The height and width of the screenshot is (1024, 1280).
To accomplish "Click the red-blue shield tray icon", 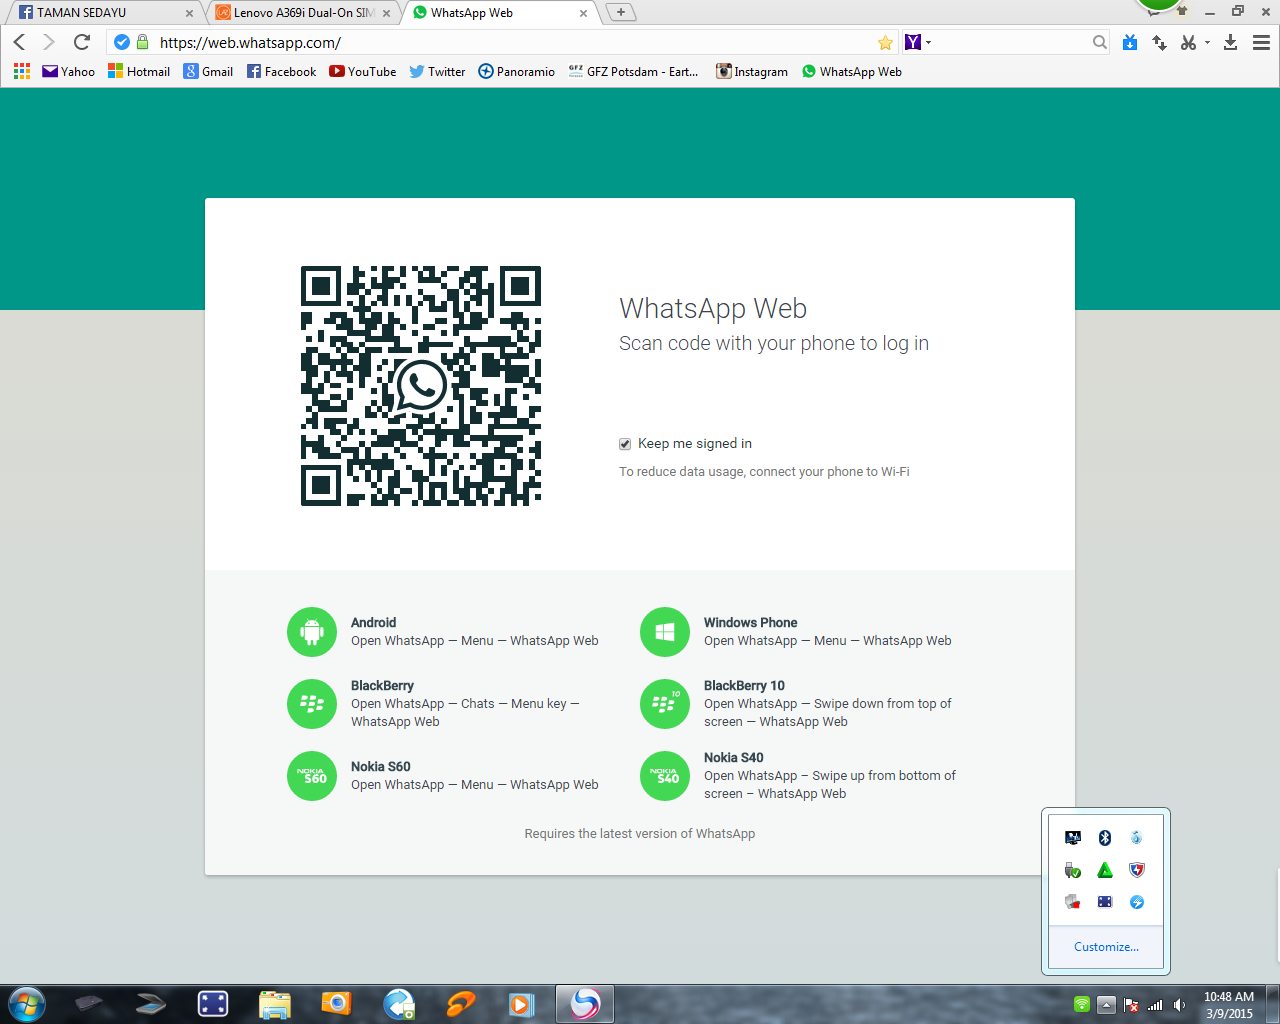I will tap(1137, 870).
